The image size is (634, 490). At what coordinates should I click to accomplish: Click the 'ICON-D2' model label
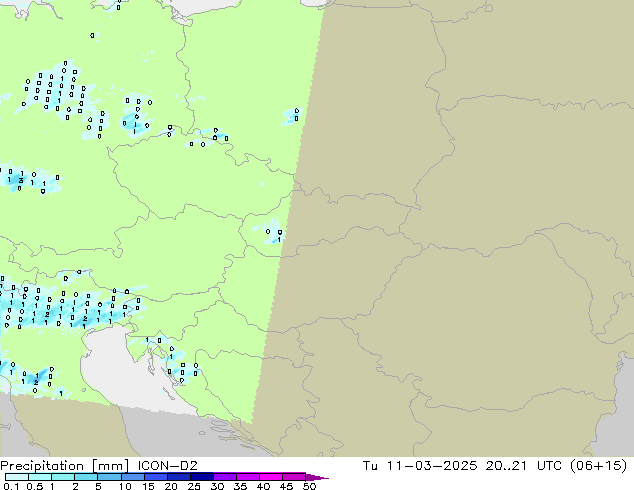pos(167,465)
